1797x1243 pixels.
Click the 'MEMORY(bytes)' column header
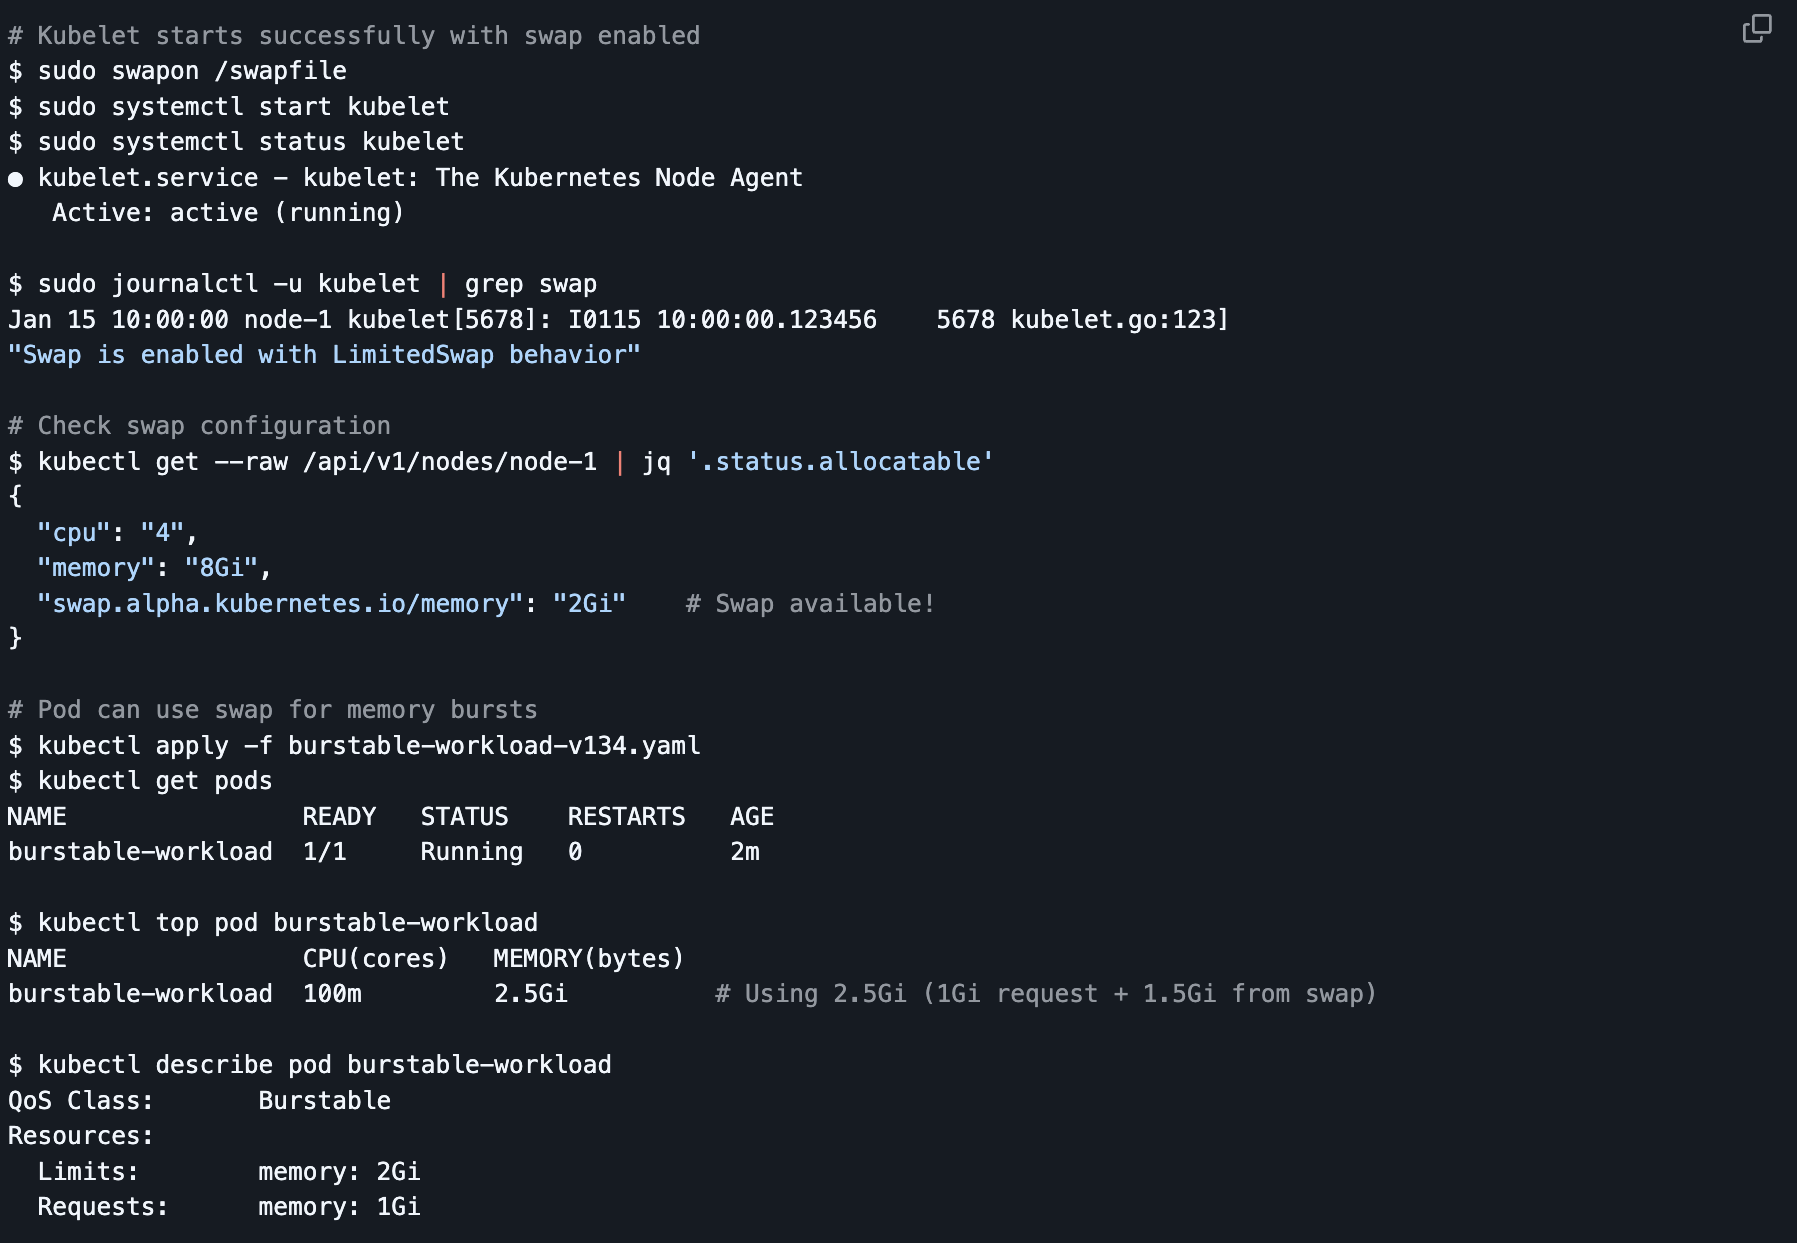(588, 959)
